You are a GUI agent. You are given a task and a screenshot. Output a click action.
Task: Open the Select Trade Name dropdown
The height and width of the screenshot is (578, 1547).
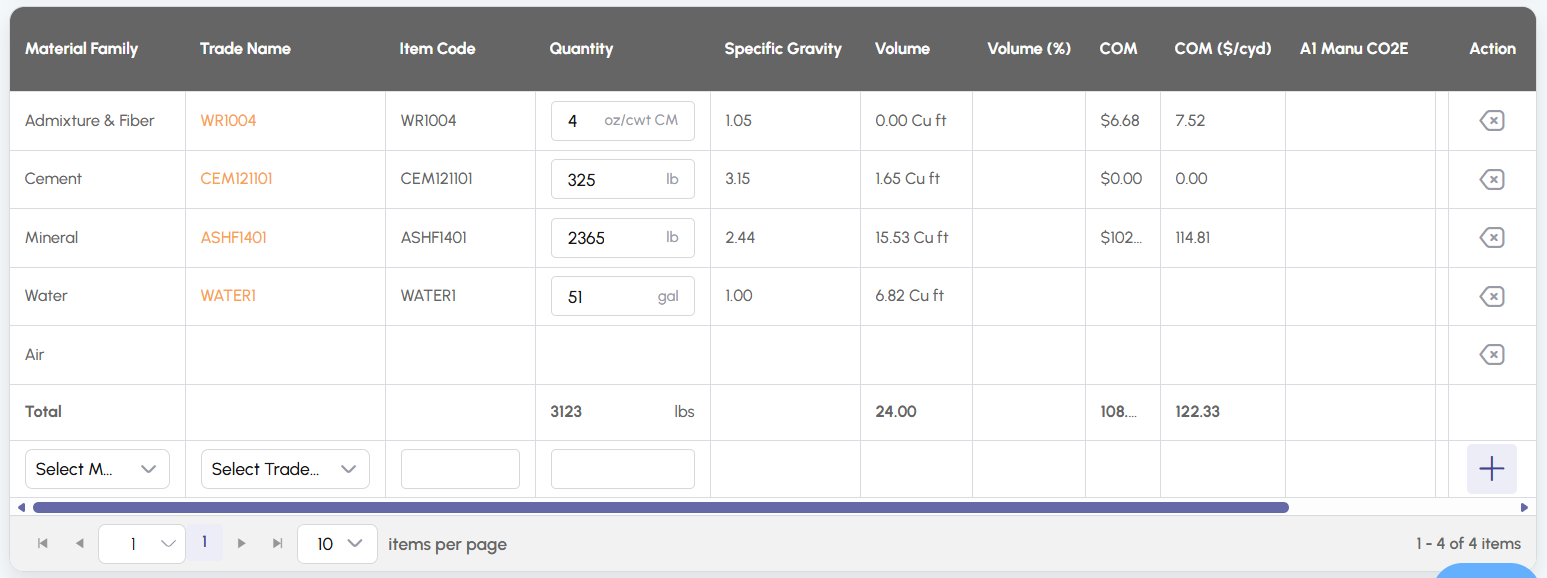point(285,469)
